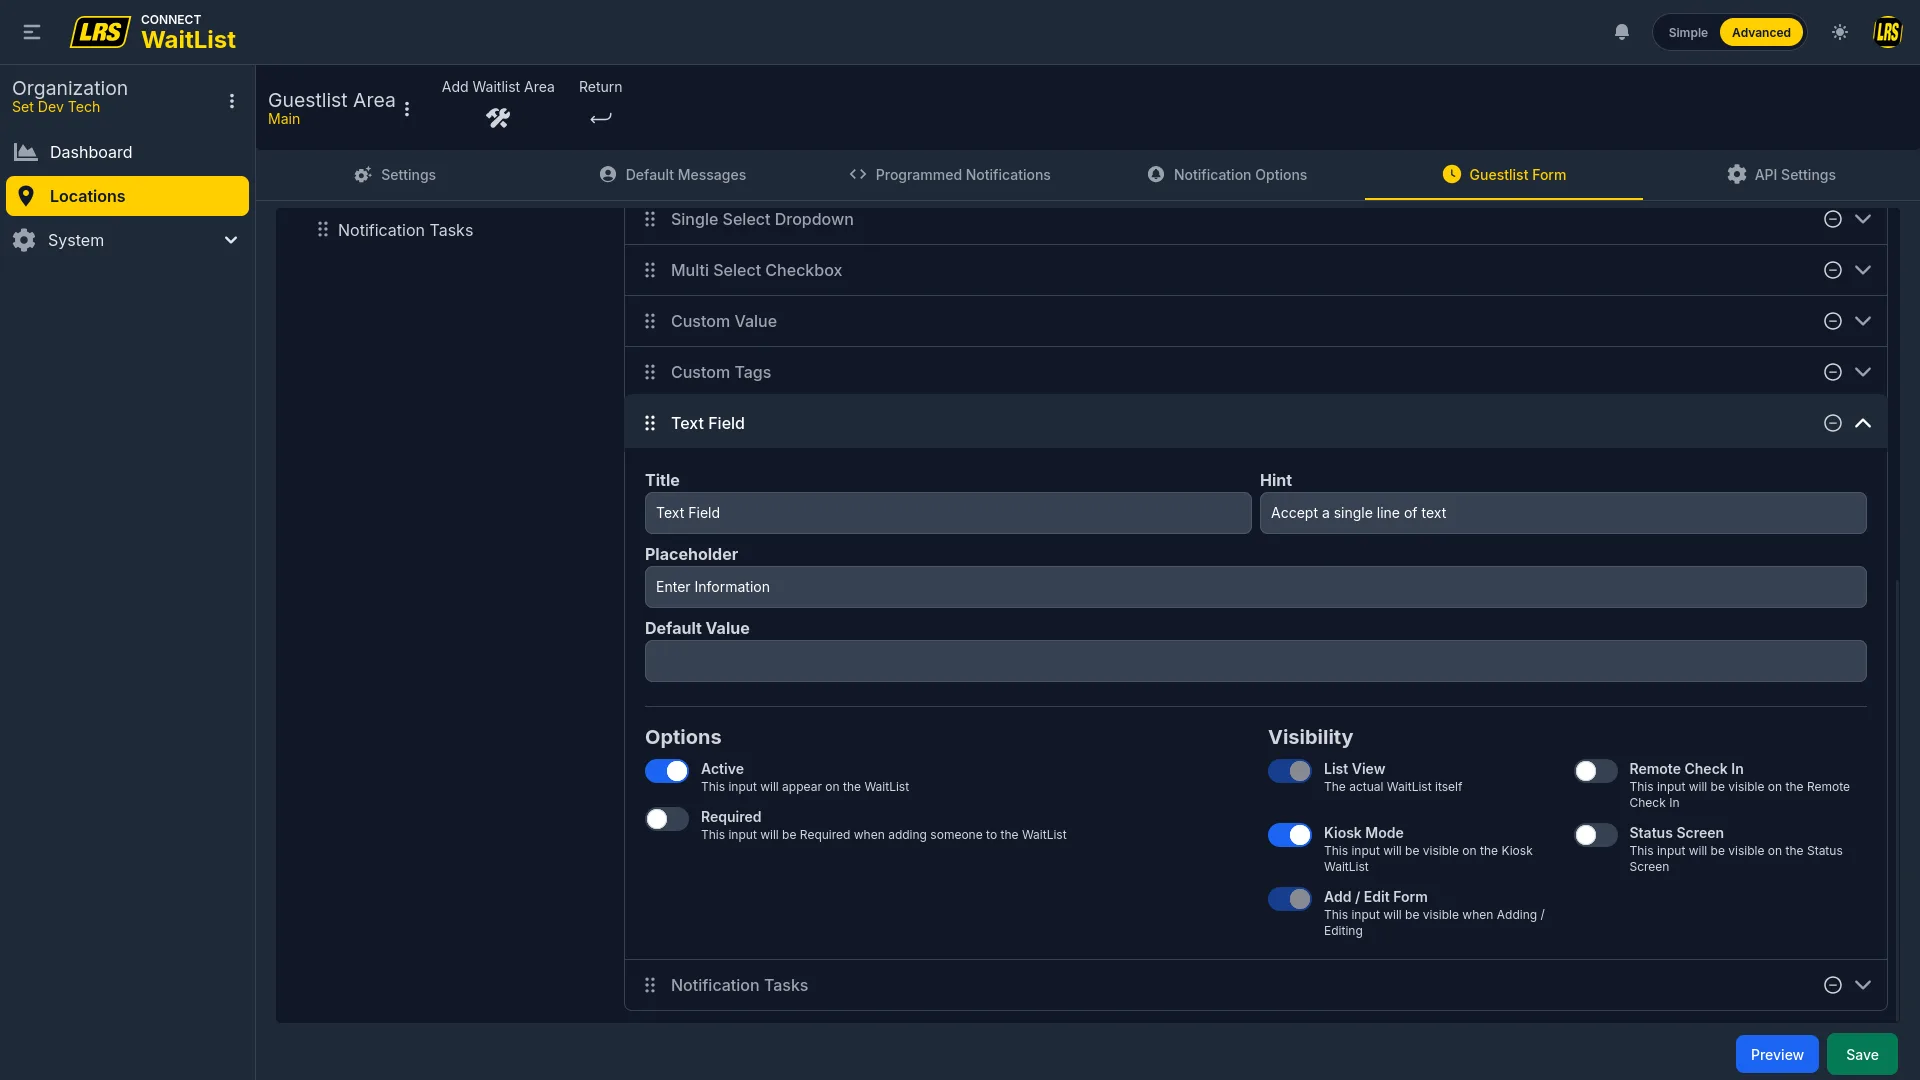
Task: Edit the Hint input field
Action: pyautogui.click(x=1563, y=513)
